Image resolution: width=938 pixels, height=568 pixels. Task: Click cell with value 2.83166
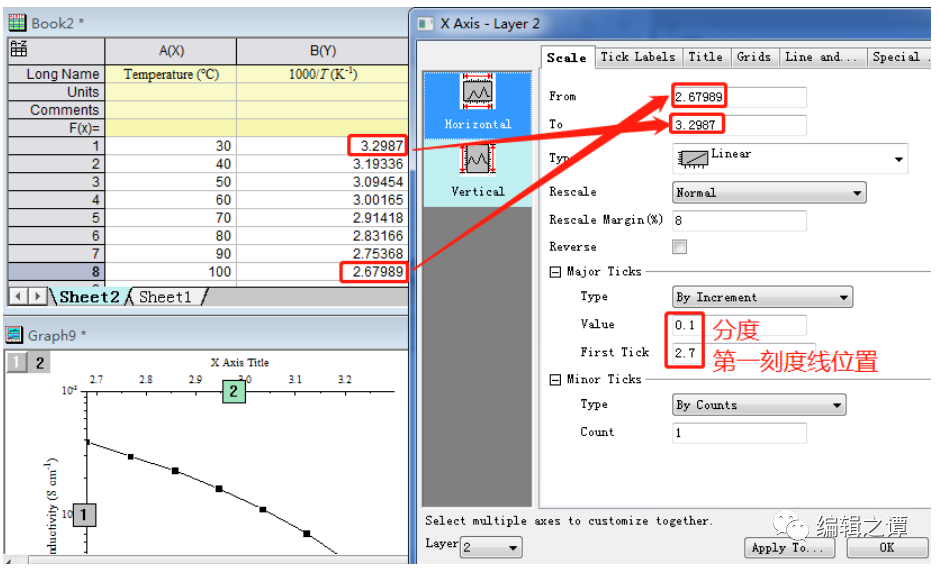322,236
